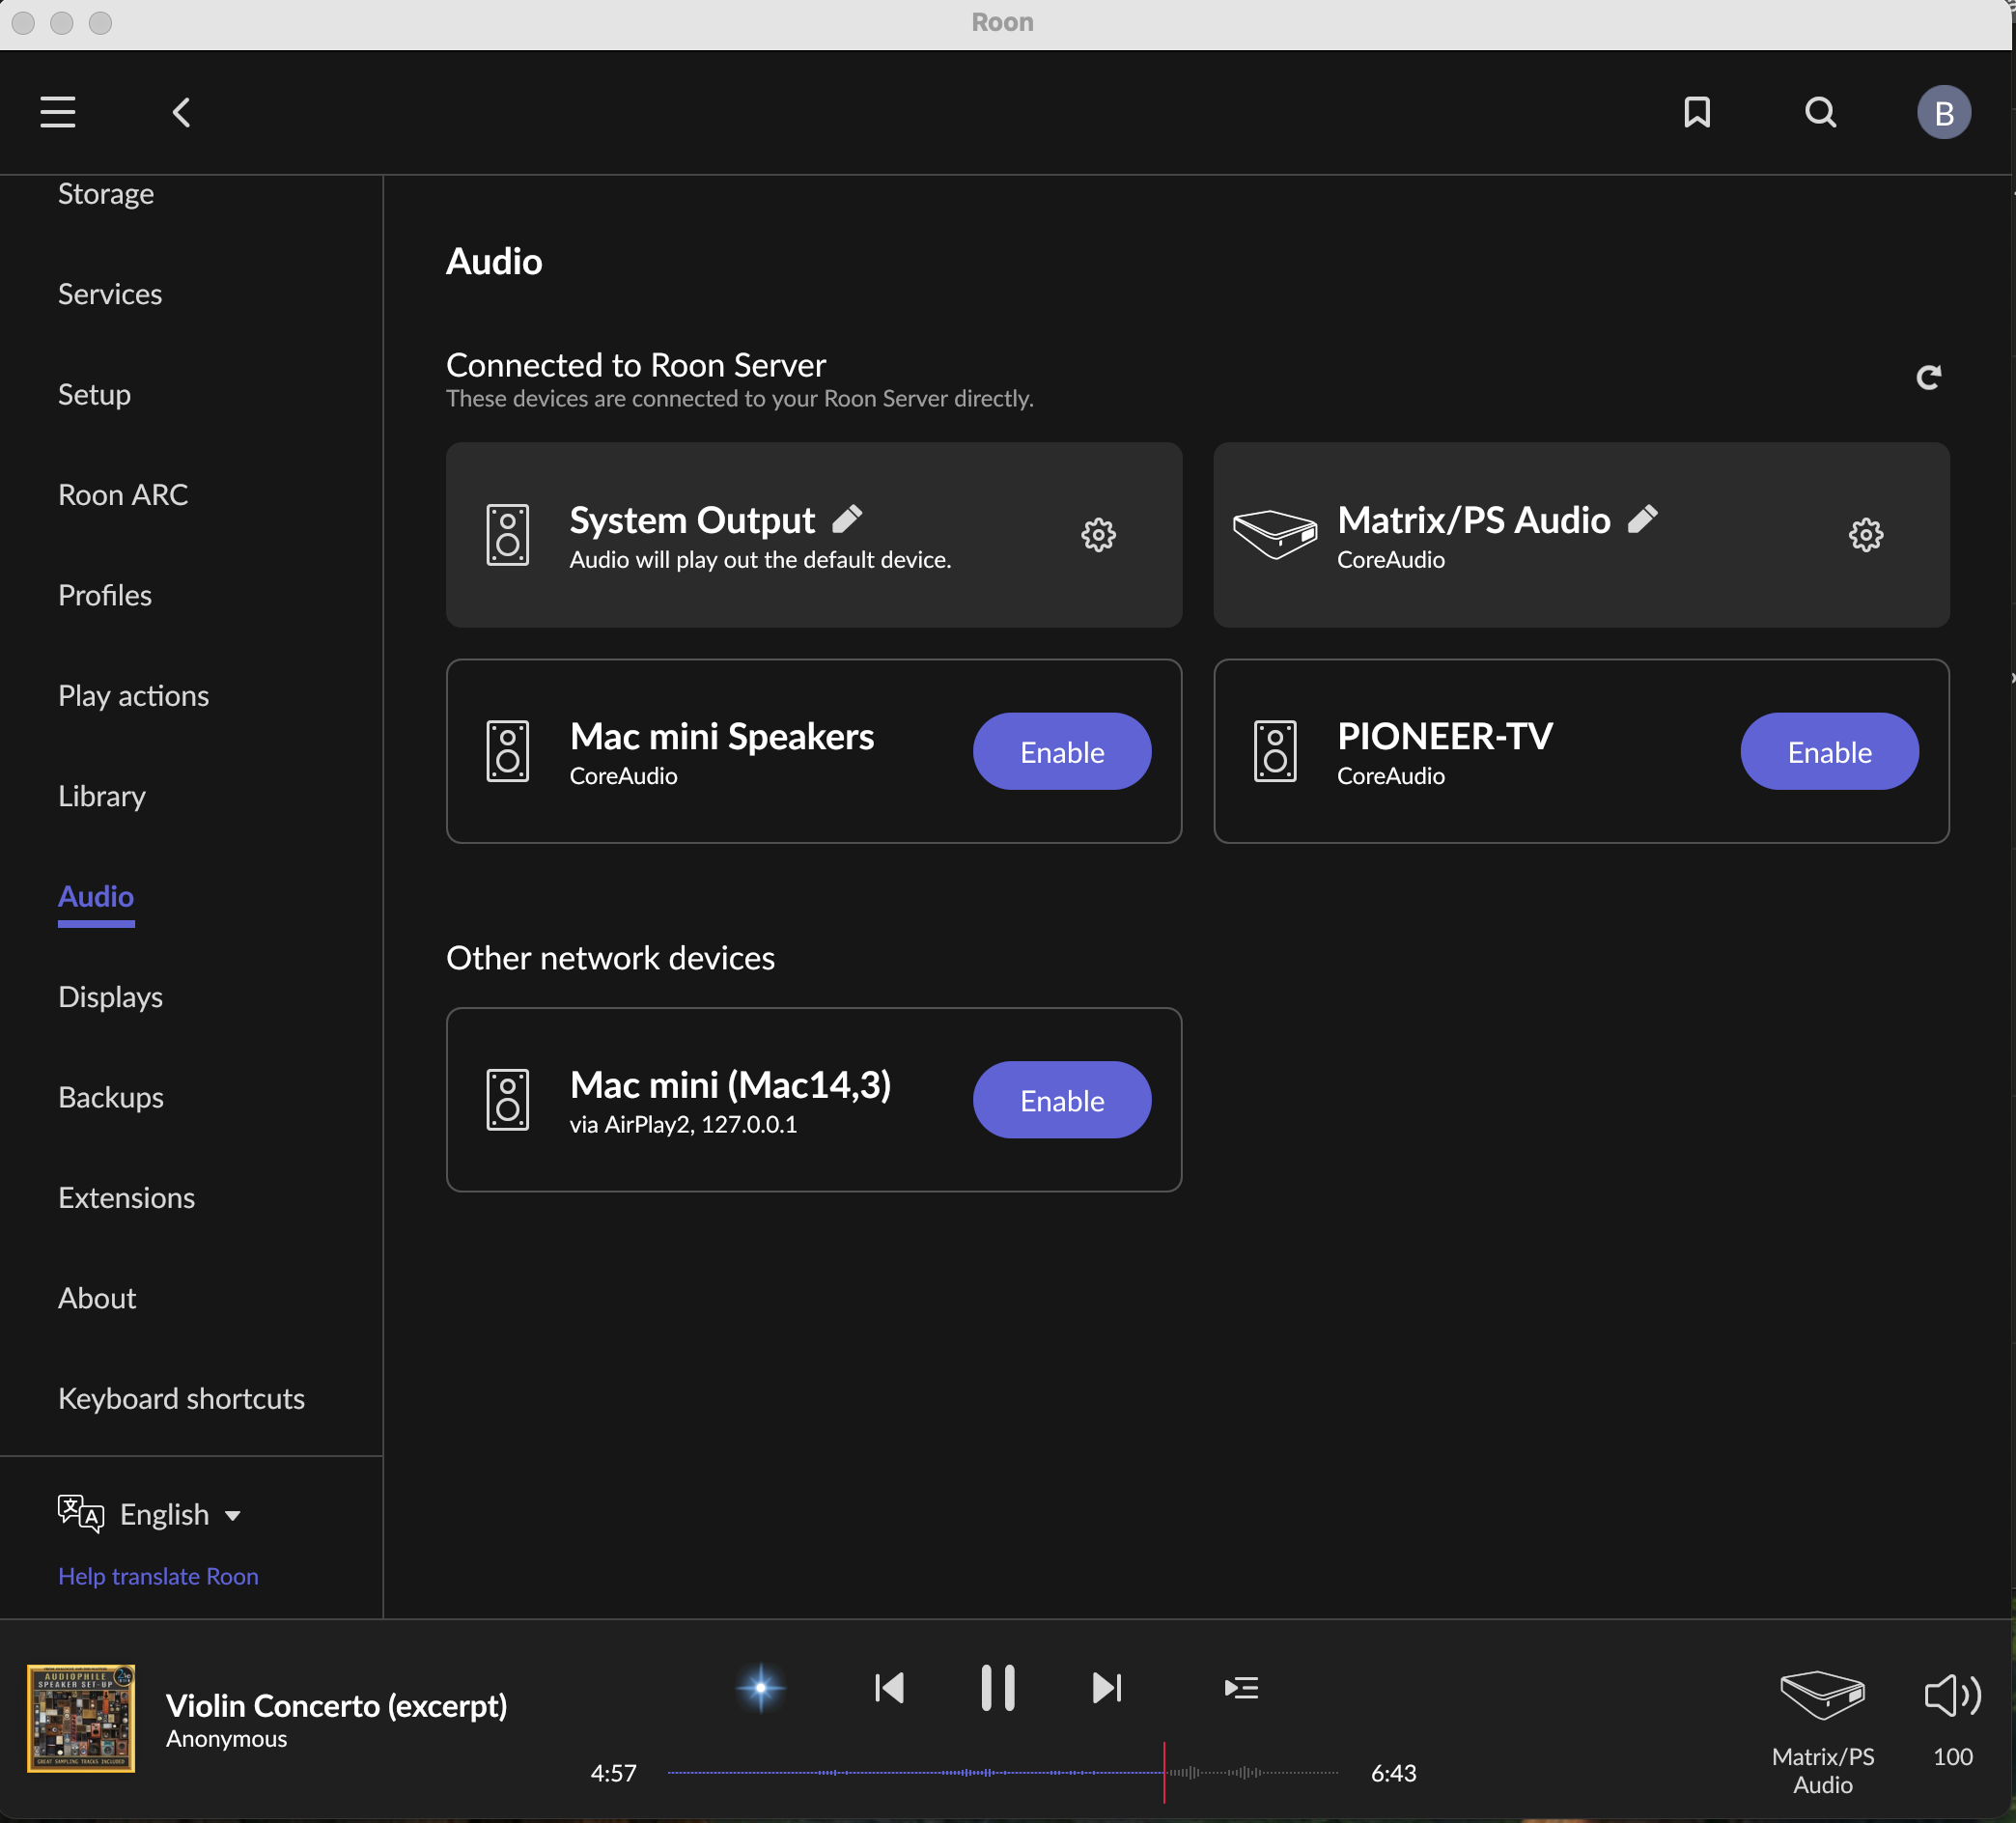Image resolution: width=2016 pixels, height=1823 pixels.
Task: Open Setup settings
Action: [94, 394]
